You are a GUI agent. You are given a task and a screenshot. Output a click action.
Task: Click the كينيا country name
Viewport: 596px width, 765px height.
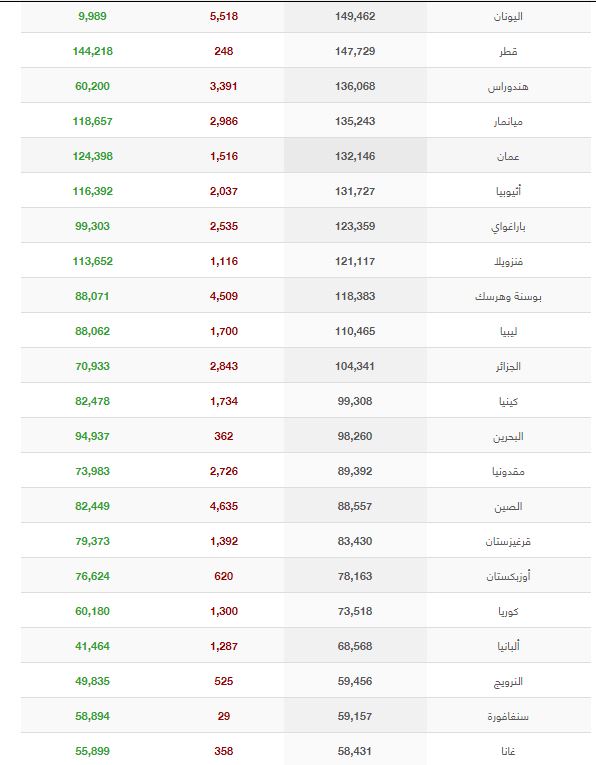pos(508,402)
